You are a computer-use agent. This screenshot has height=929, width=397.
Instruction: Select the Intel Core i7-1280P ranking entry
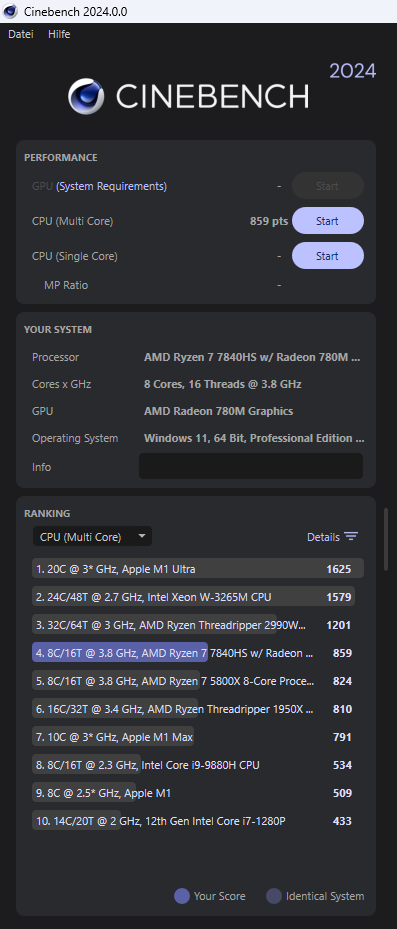pyautogui.click(x=198, y=821)
